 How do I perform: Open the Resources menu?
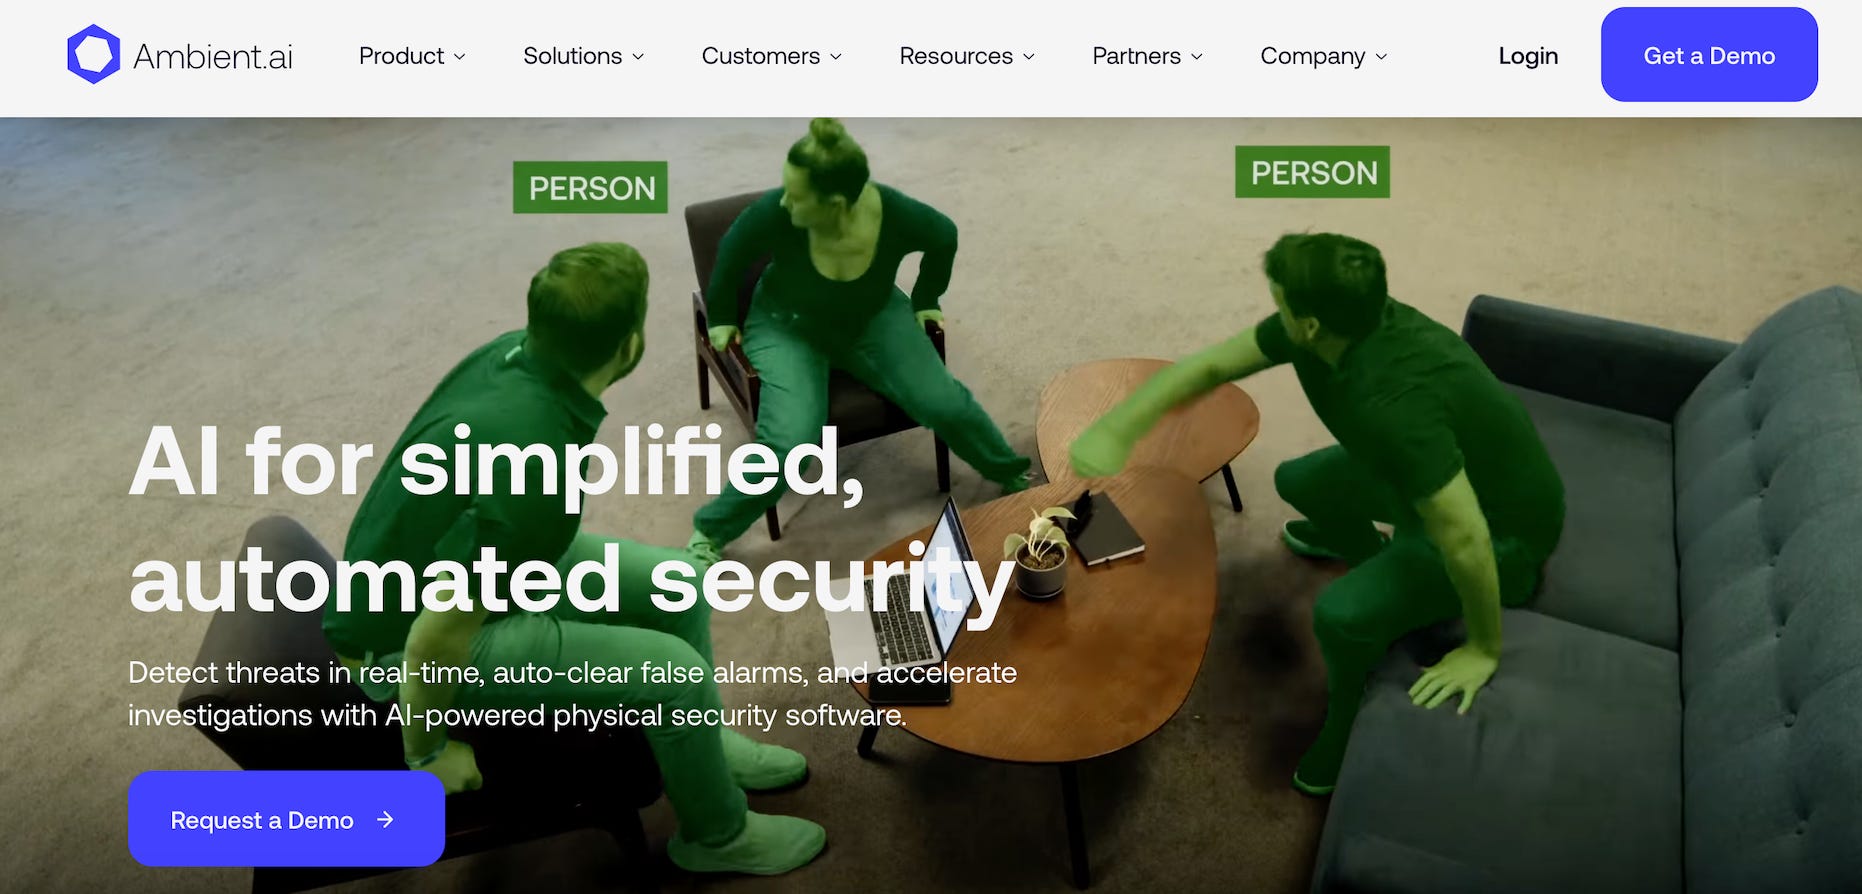[x=967, y=56]
